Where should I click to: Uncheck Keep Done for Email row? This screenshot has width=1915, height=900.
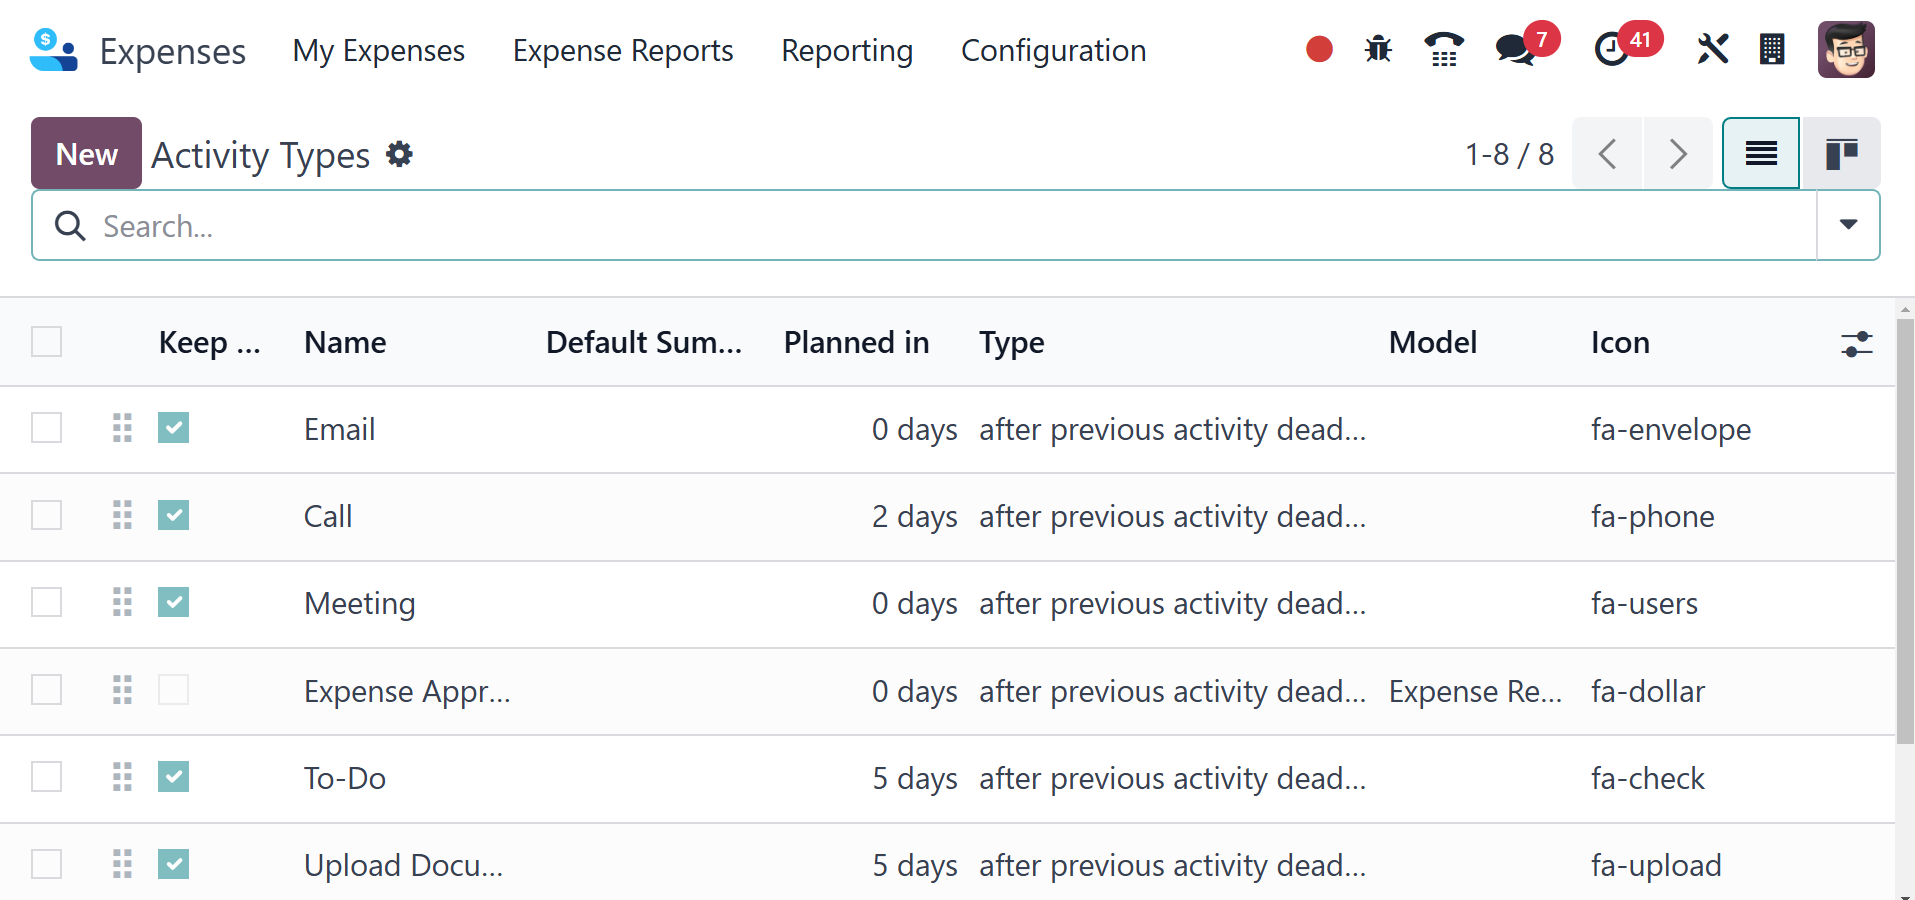click(173, 428)
